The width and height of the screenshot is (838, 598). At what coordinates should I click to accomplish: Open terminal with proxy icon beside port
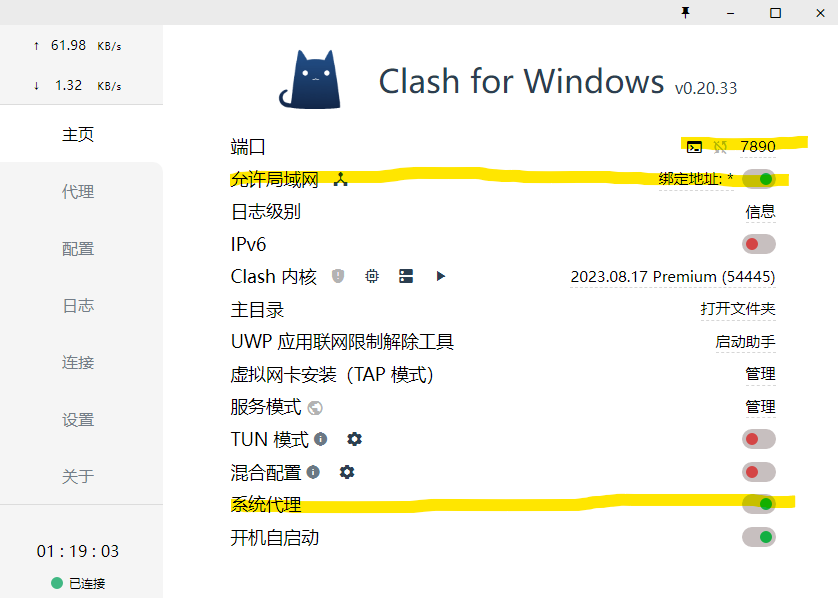(x=694, y=147)
